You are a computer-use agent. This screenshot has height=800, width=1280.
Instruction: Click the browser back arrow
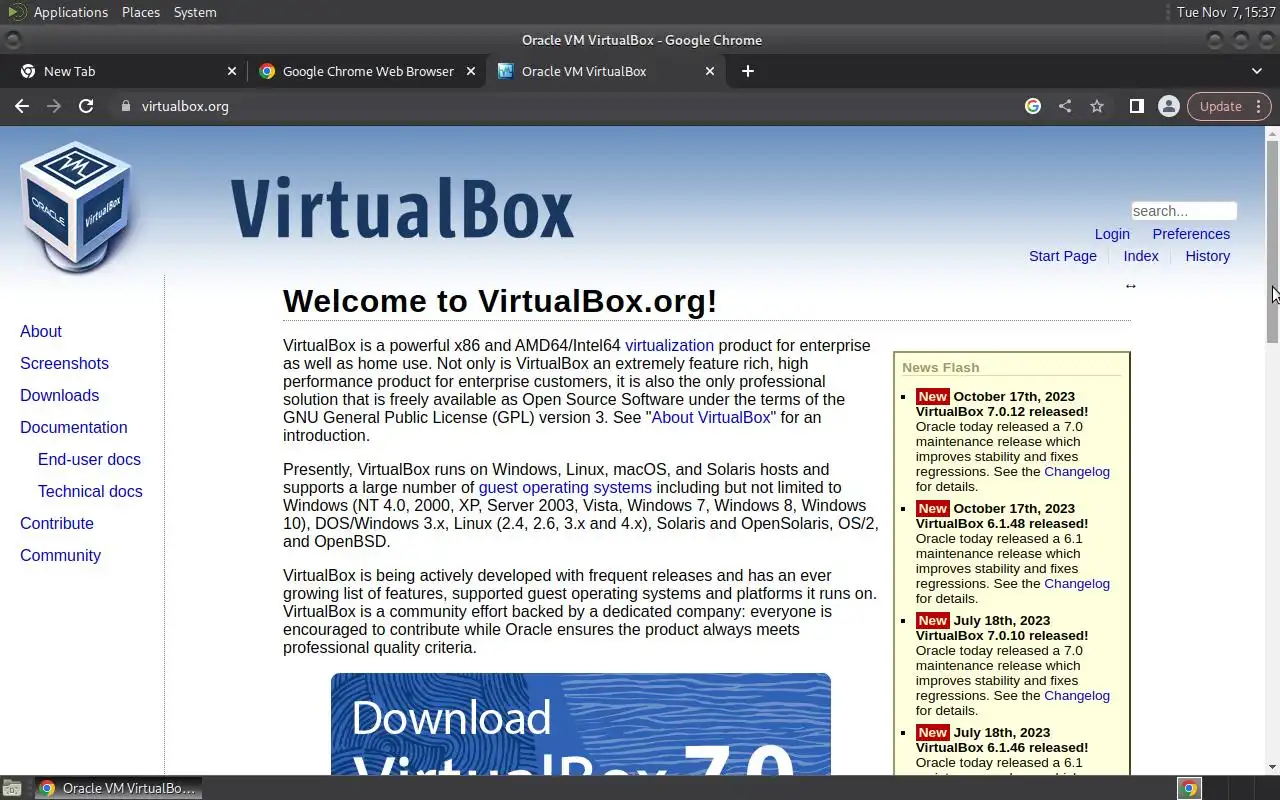click(x=22, y=106)
